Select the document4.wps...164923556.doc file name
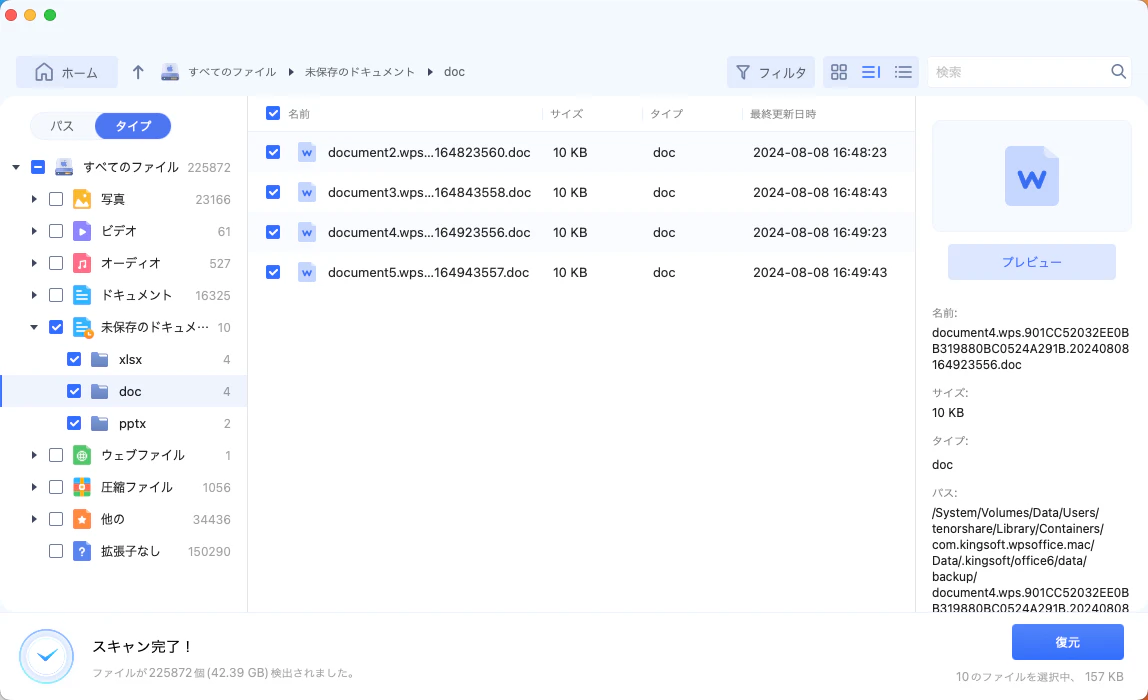 tap(429, 232)
